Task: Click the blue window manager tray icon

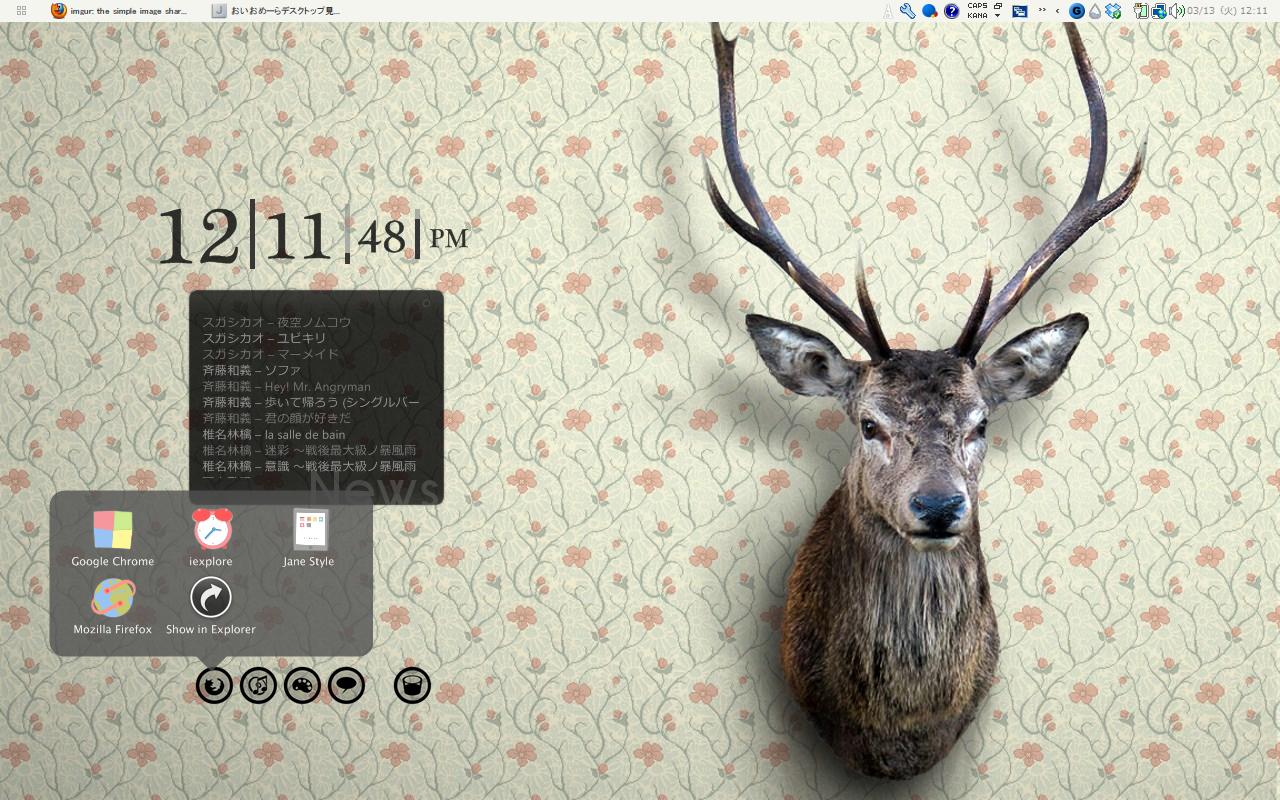Action: tap(1020, 11)
